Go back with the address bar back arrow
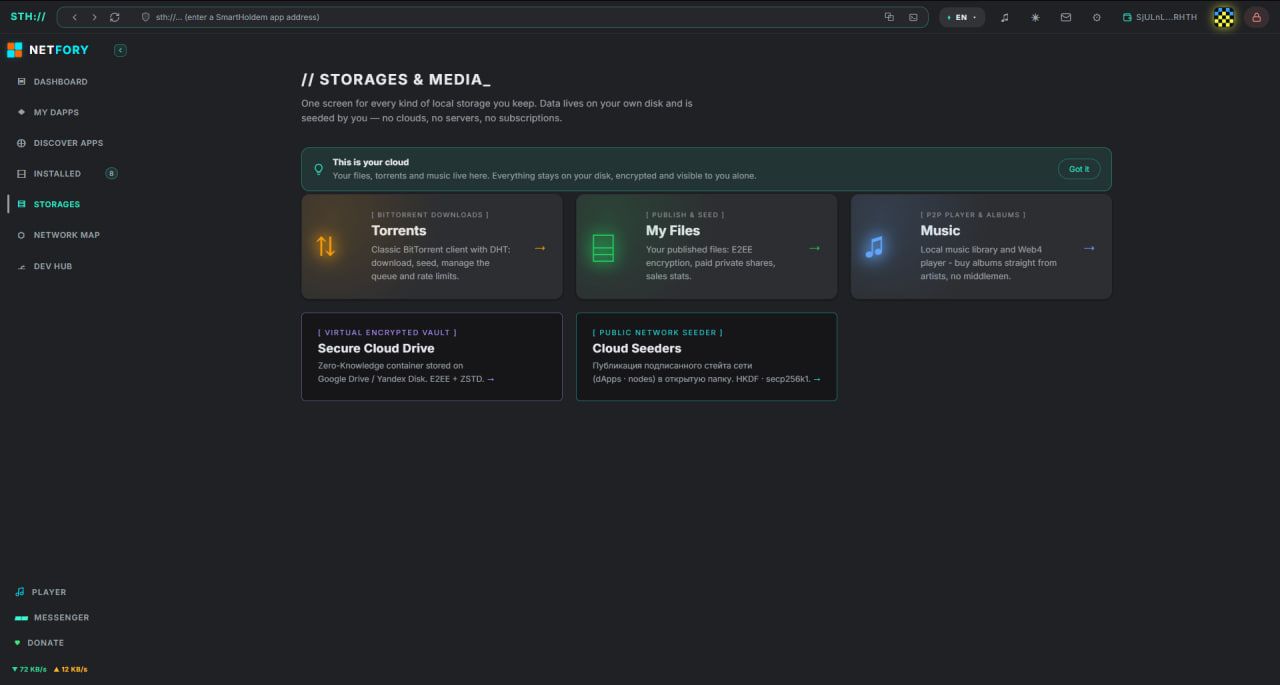This screenshot has height=685, width=1280. [75, 17]
